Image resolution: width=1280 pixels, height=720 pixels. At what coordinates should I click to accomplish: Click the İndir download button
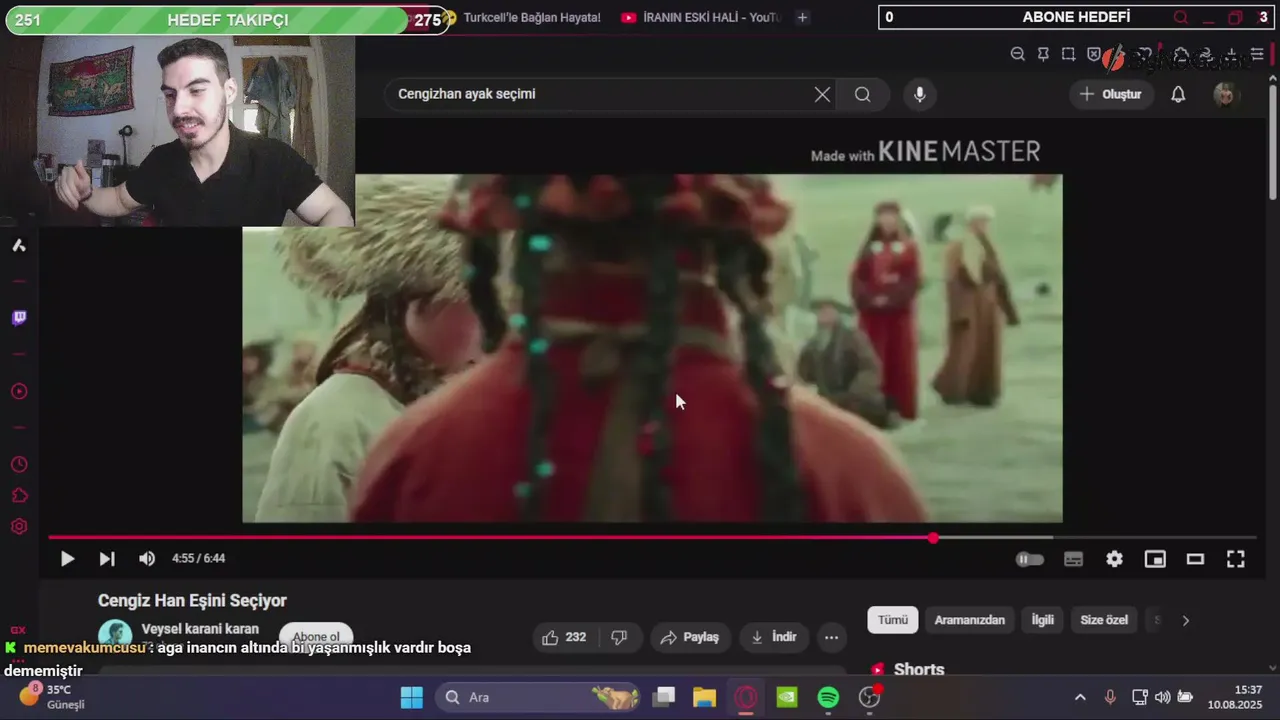[x=774, y=637]
